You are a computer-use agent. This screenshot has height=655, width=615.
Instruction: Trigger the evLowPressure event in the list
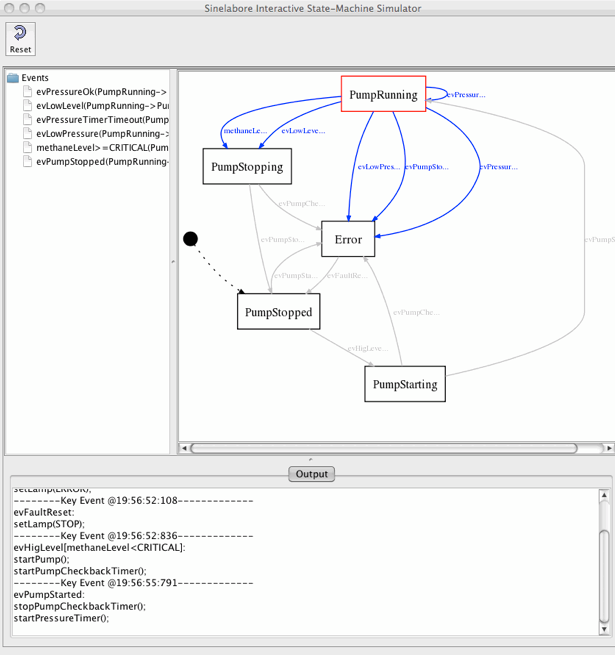coord(102,133)
